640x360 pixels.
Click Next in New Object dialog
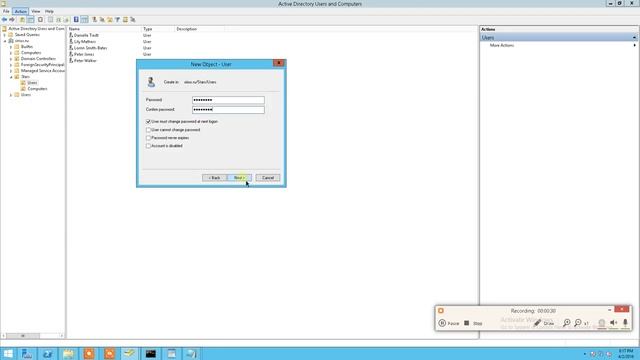click(x=239, y=178)
